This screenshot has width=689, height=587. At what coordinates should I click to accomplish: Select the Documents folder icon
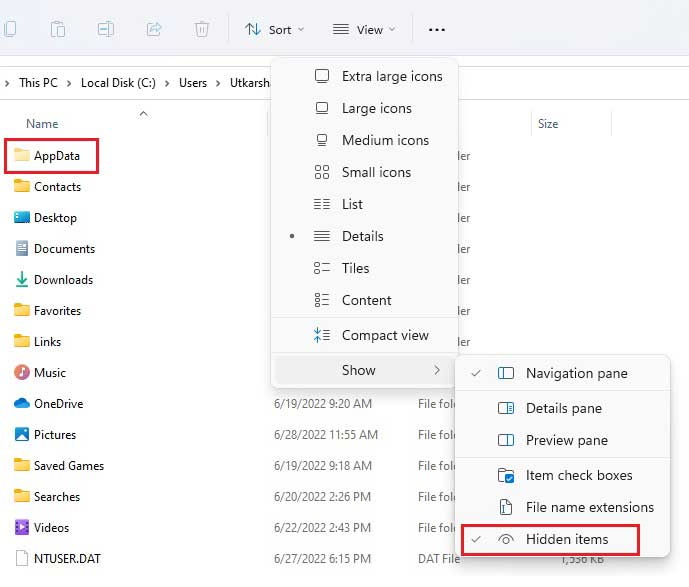(x=22, y=248)
